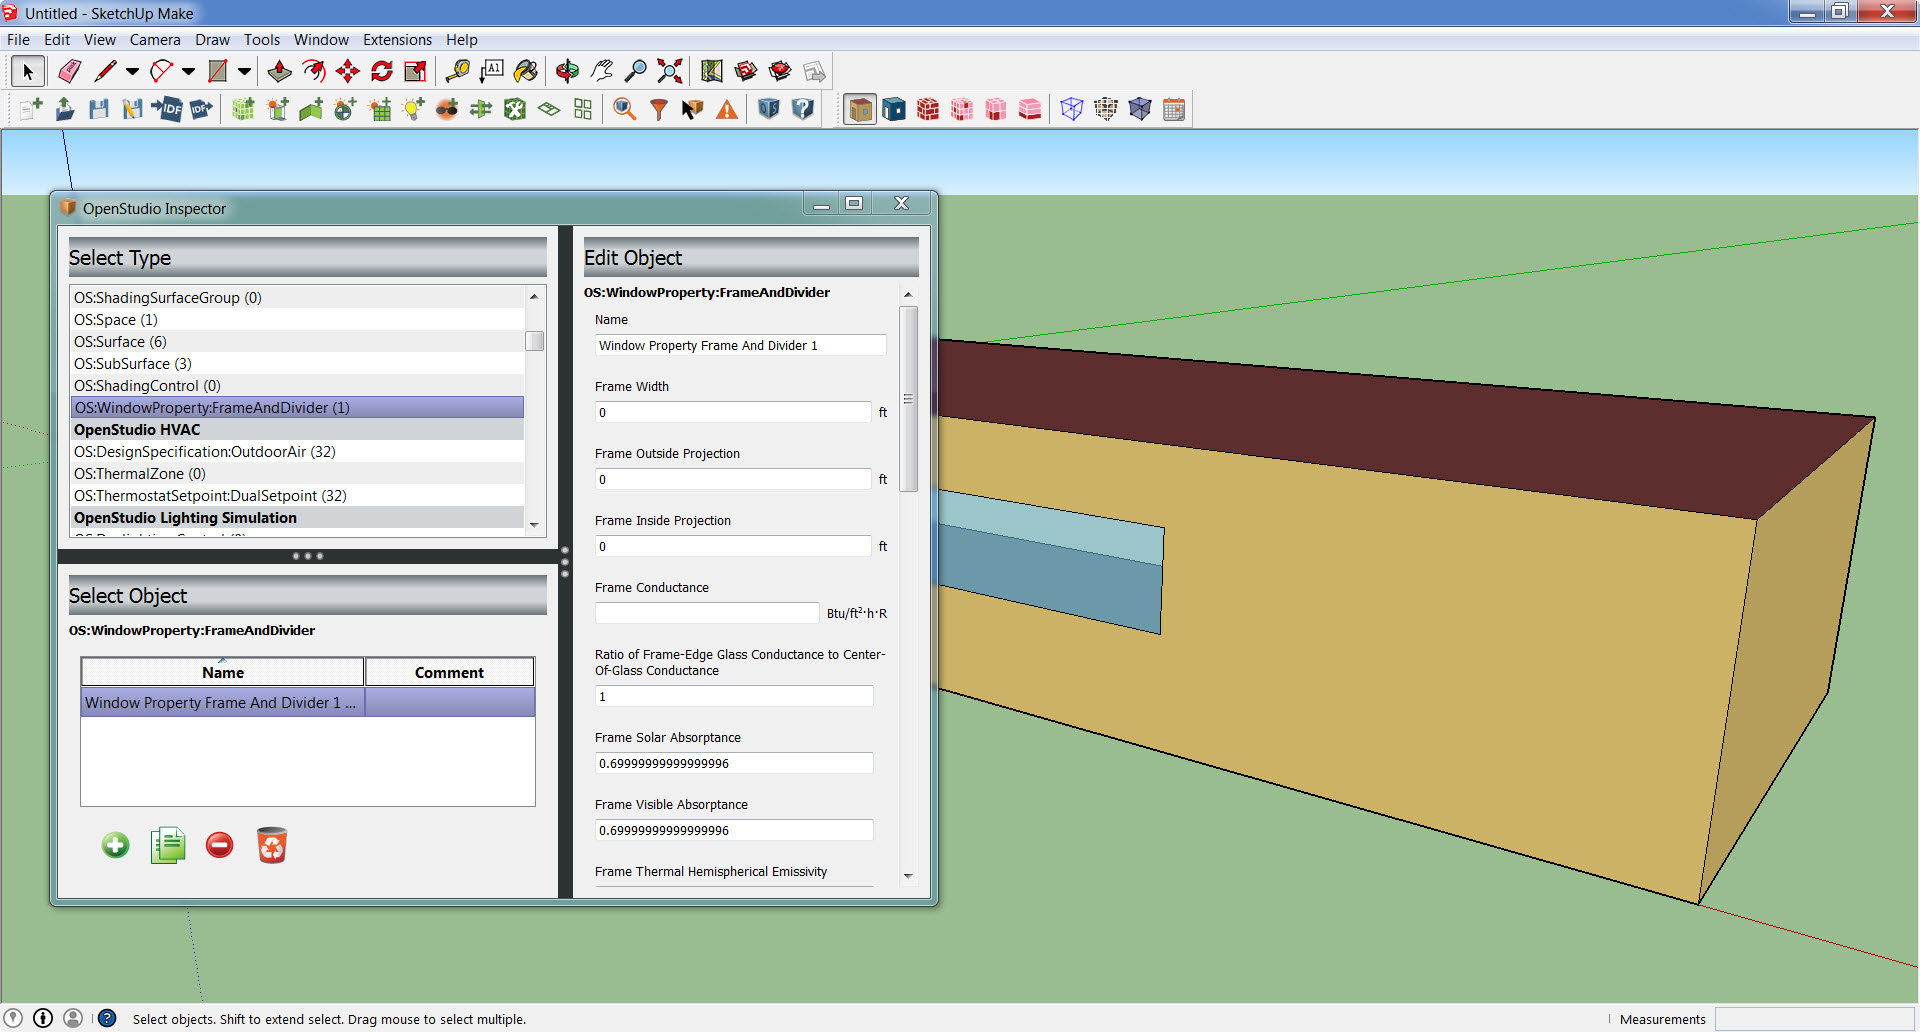Click Zoom Extents in the camera toolbar
The height and width of the screenshot is (1032, 1920).
tap(668, 71)
